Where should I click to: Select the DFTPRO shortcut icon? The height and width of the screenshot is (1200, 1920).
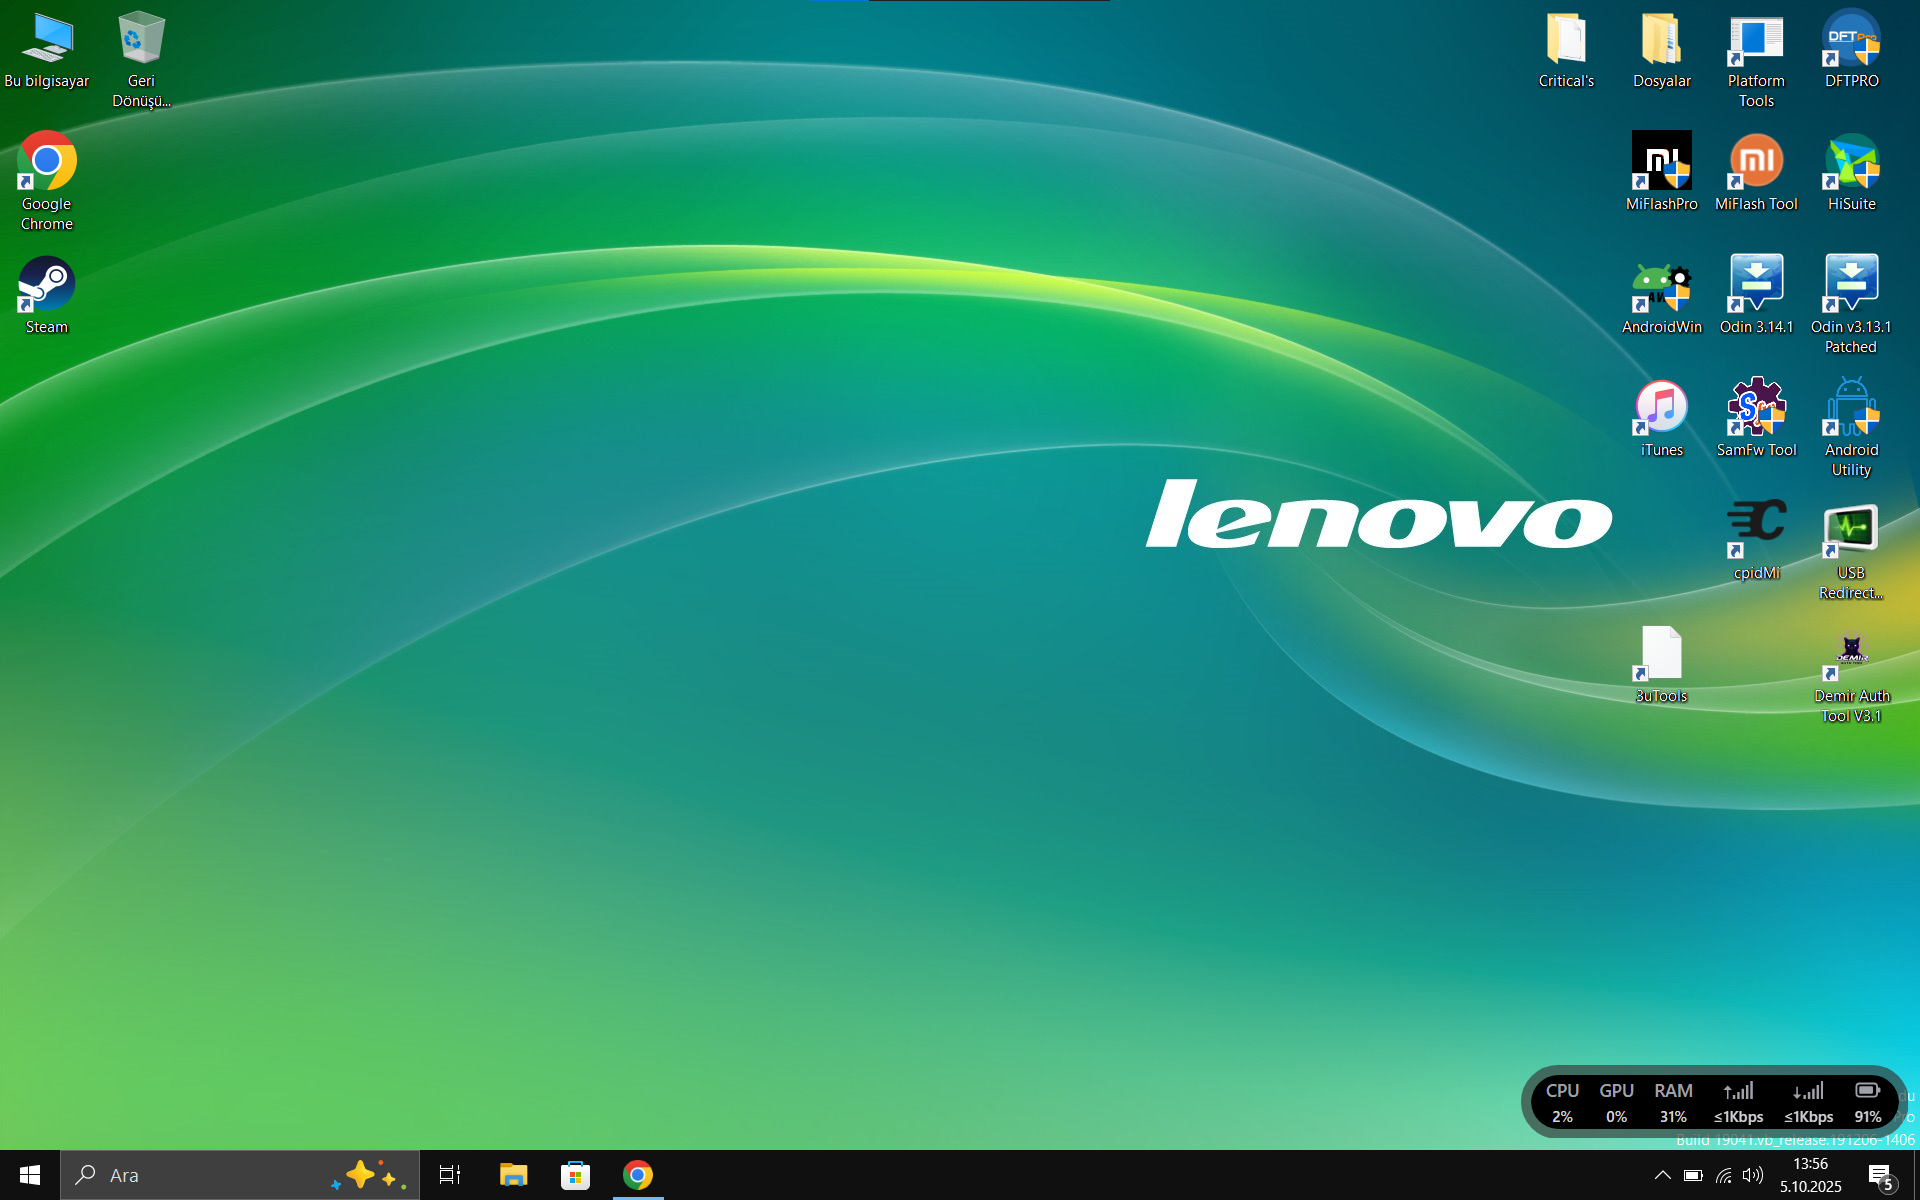point(1851,50)
